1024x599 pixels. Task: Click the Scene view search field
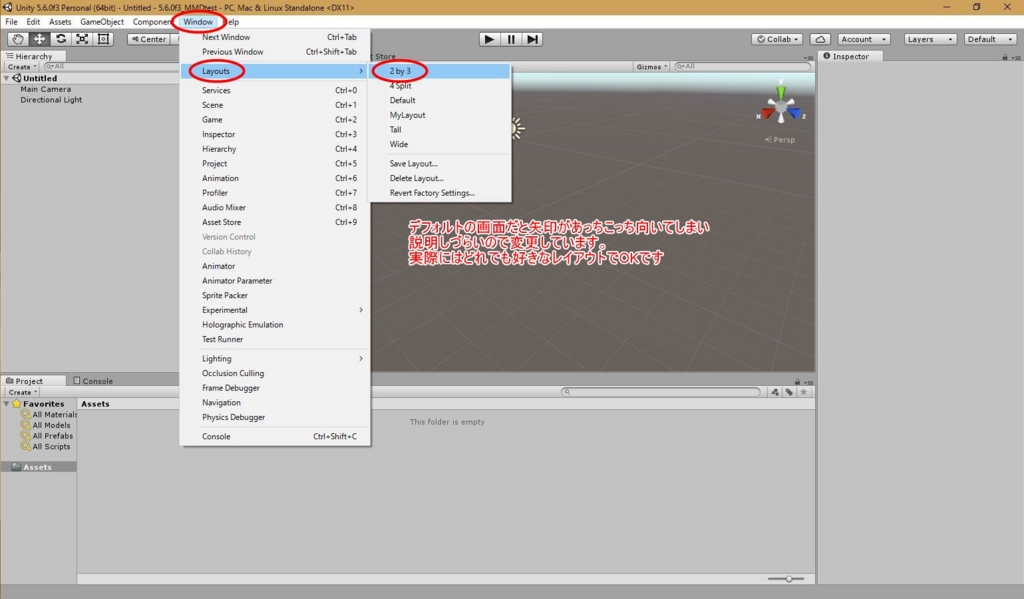coord(742,67)
